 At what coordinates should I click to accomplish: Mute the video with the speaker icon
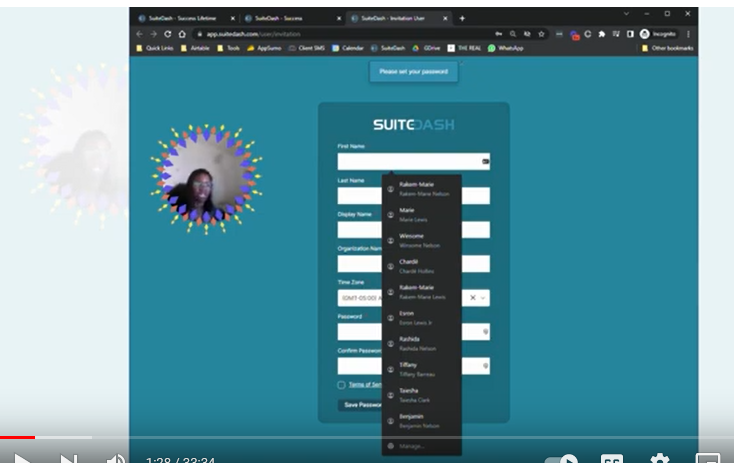point(115,458)
